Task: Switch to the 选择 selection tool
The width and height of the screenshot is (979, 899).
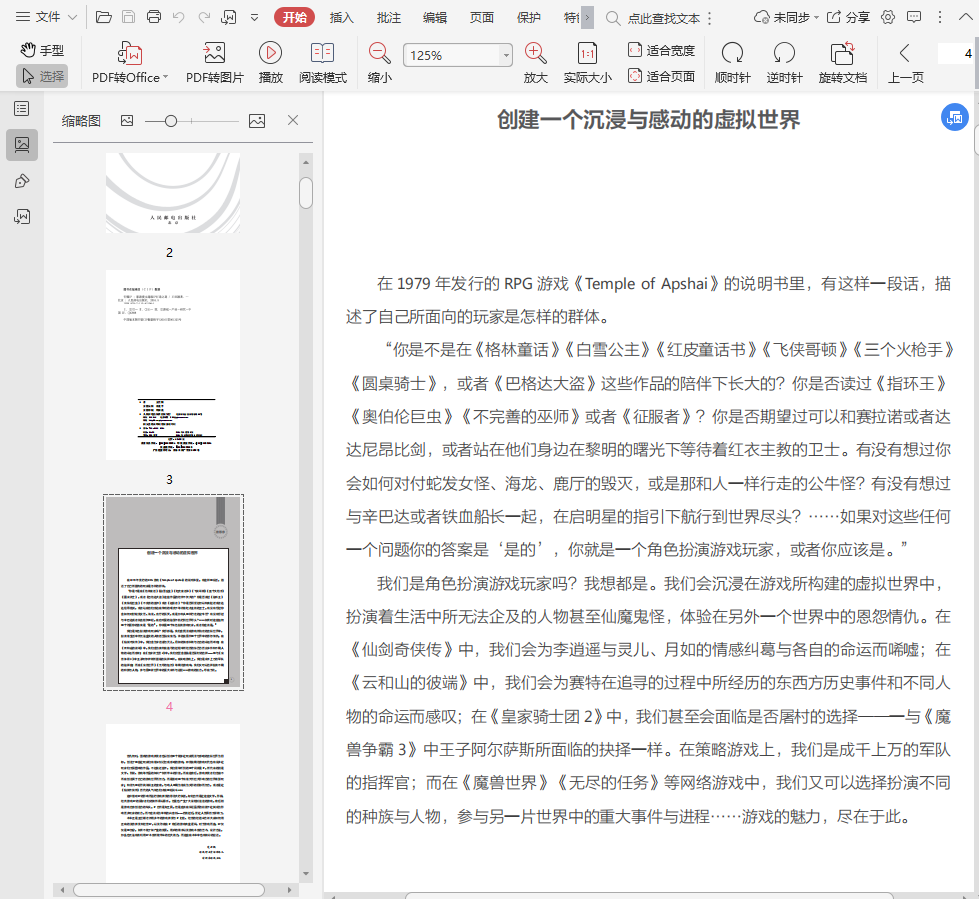Action: click(x=42, y=75)
